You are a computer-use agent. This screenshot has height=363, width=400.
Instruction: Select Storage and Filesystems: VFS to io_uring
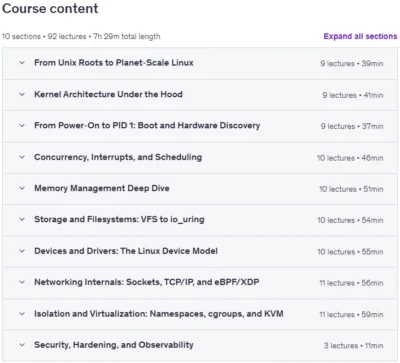(x=119, y=220)
